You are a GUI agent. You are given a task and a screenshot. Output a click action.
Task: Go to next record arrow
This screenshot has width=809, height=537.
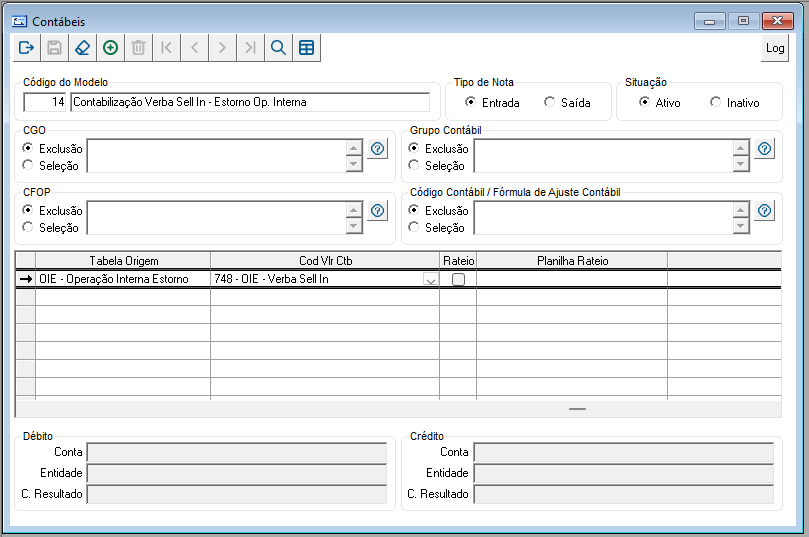pos(222,48)
